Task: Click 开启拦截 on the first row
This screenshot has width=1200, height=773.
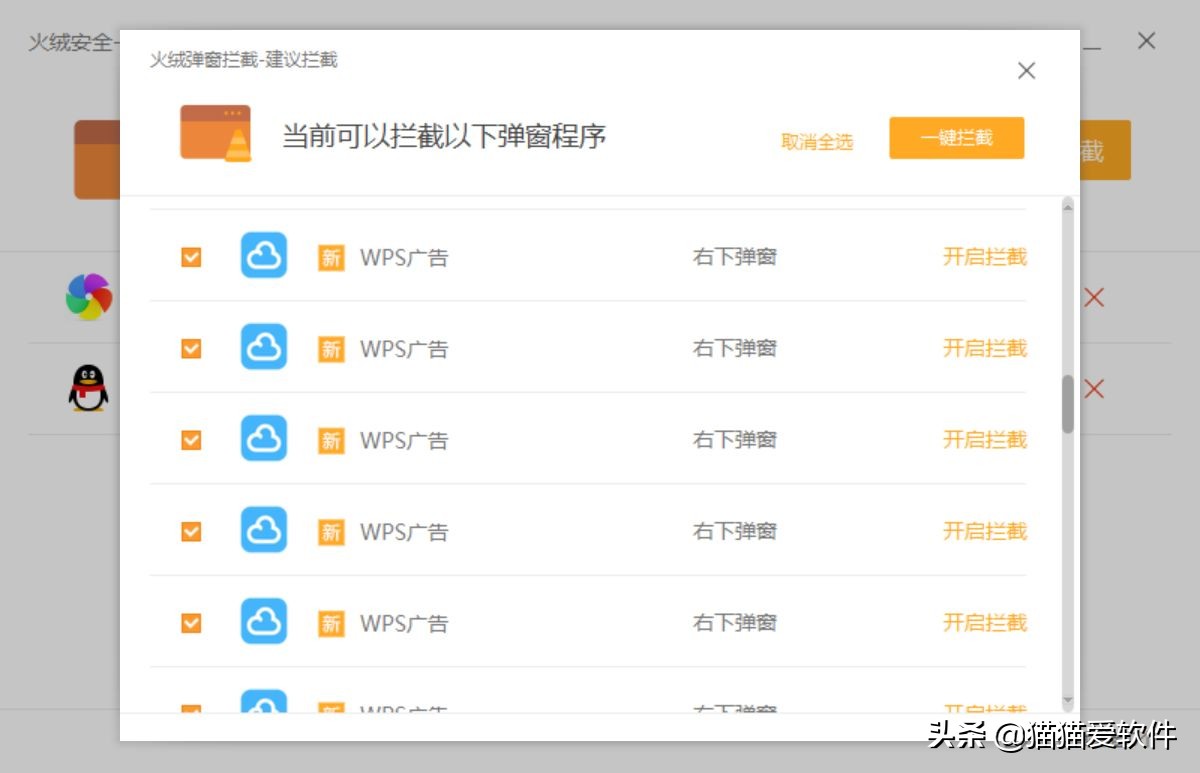Action: pos(984,256)
